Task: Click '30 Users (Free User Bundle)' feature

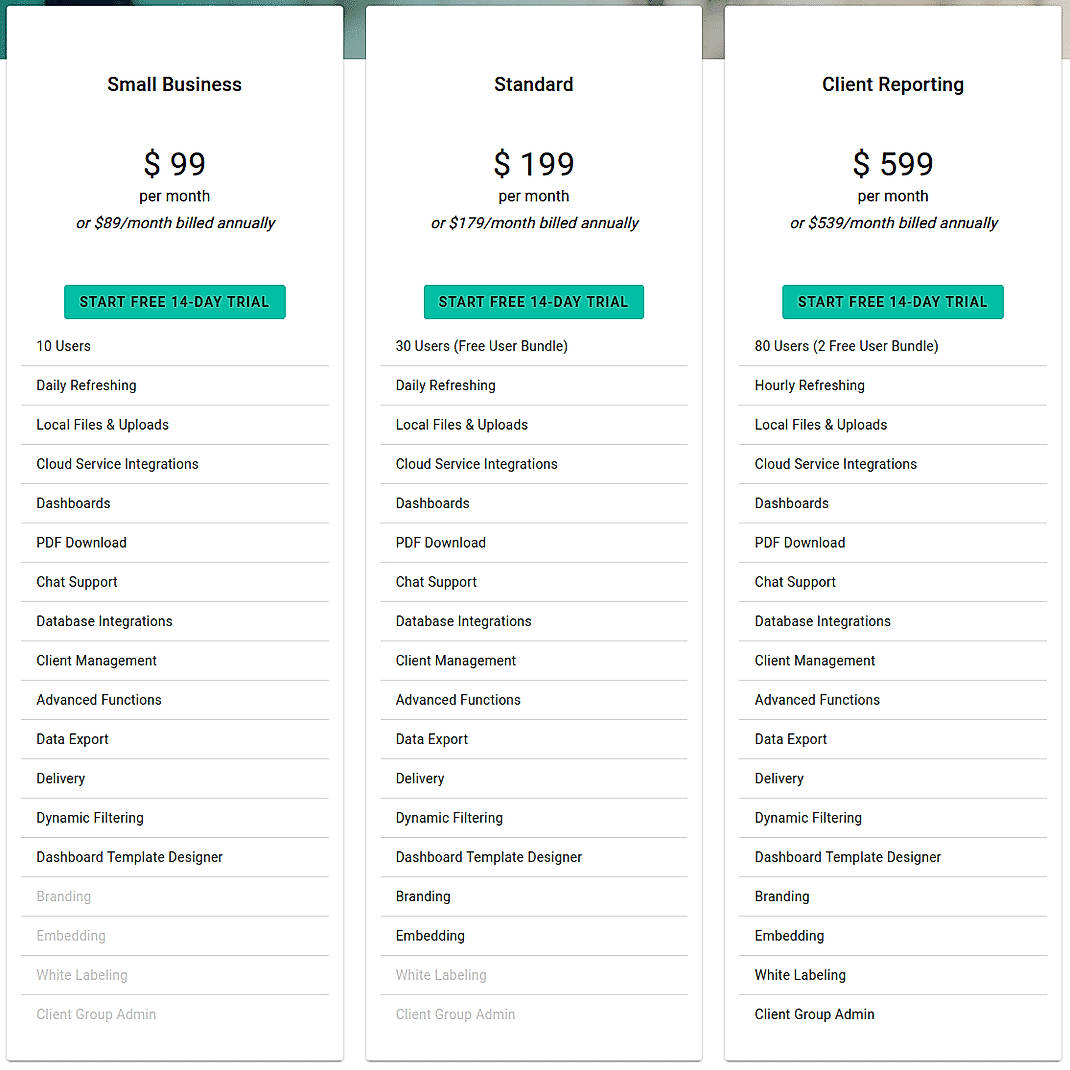Action: (481, 346)
